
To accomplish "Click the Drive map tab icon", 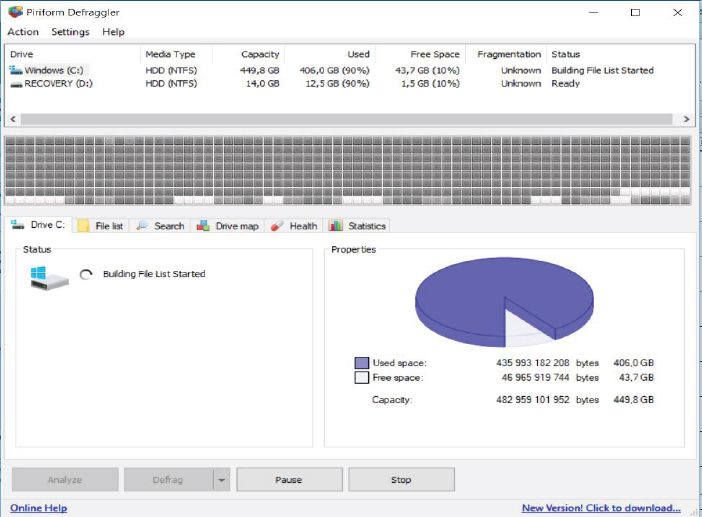I will (x=203, y=226).
